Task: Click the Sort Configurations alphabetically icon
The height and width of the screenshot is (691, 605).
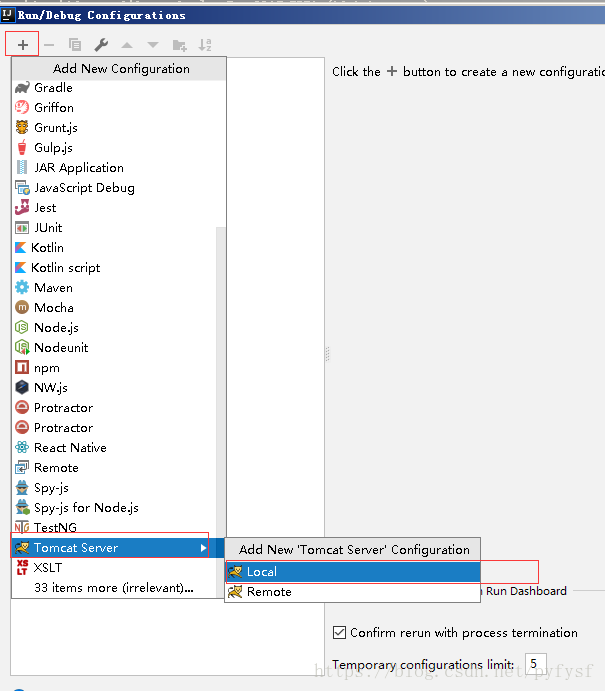Action: pos(205,45)
